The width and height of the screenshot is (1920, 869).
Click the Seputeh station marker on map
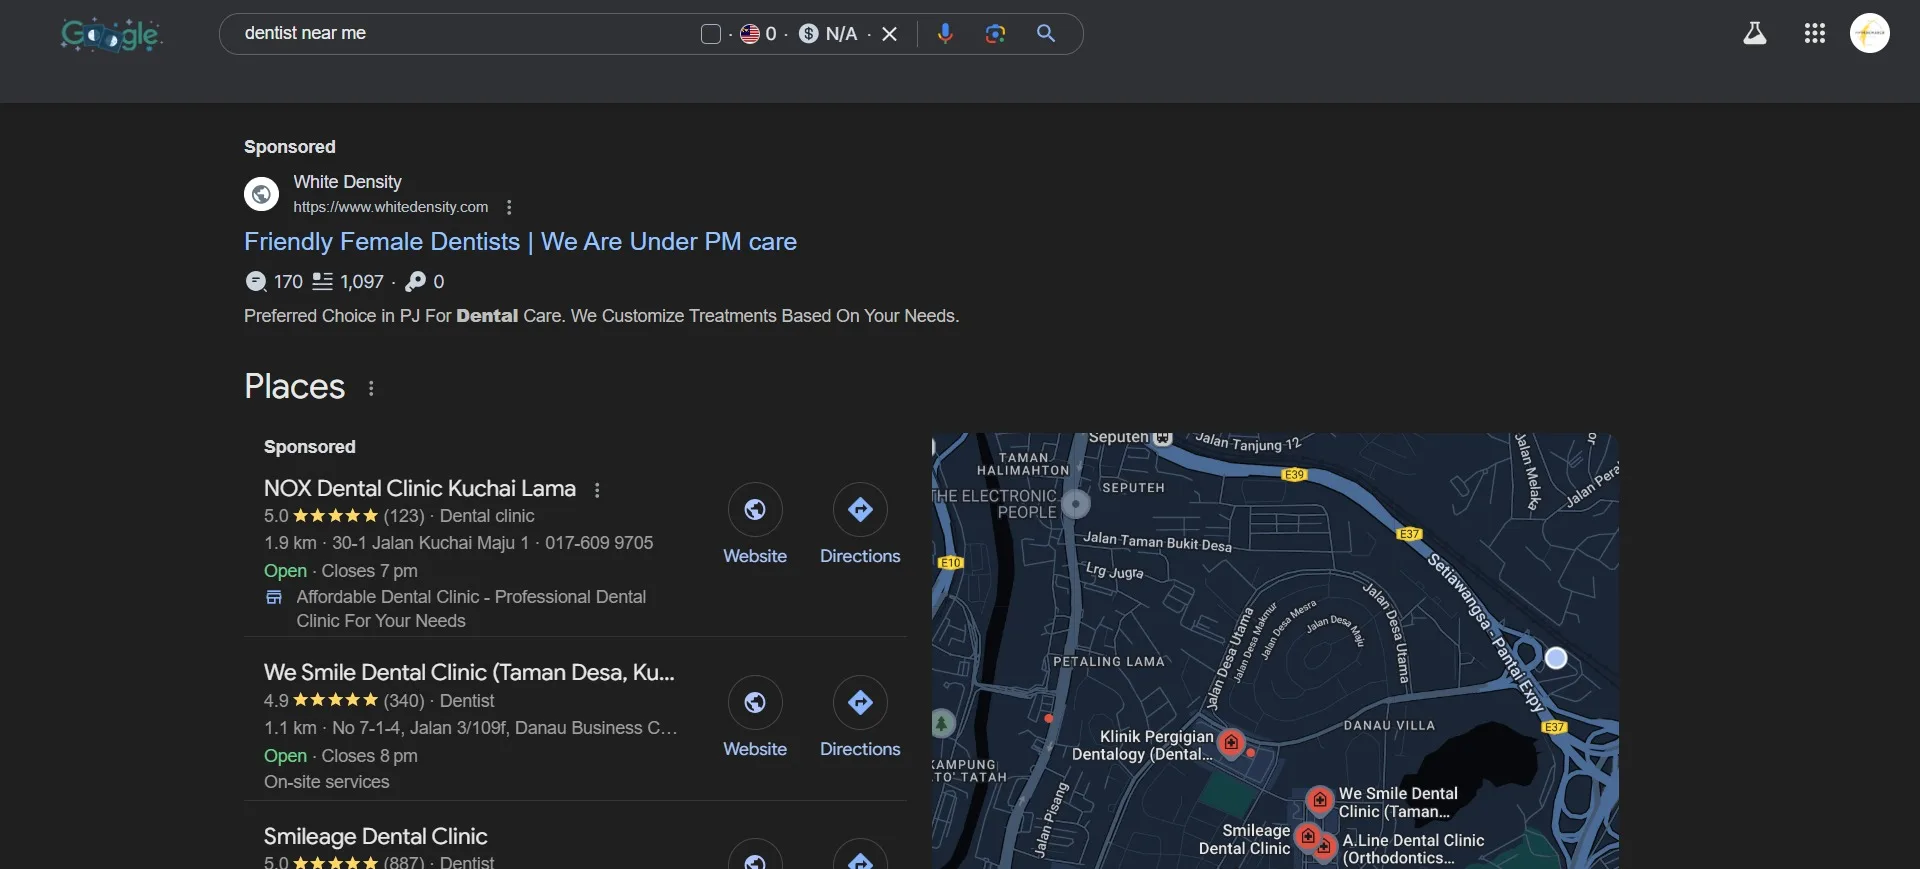coord(1162,438)
